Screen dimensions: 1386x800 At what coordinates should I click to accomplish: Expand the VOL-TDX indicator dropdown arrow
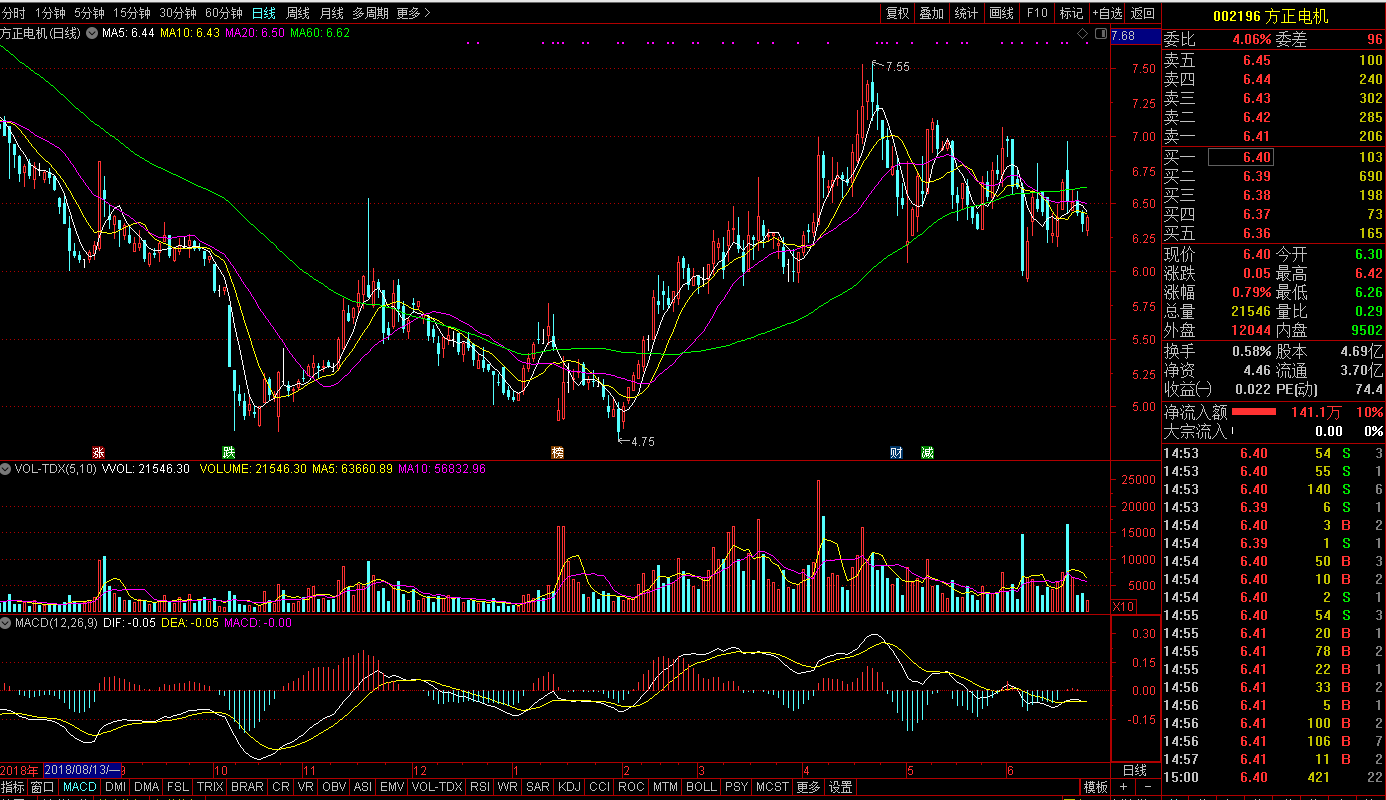(7, 468)
